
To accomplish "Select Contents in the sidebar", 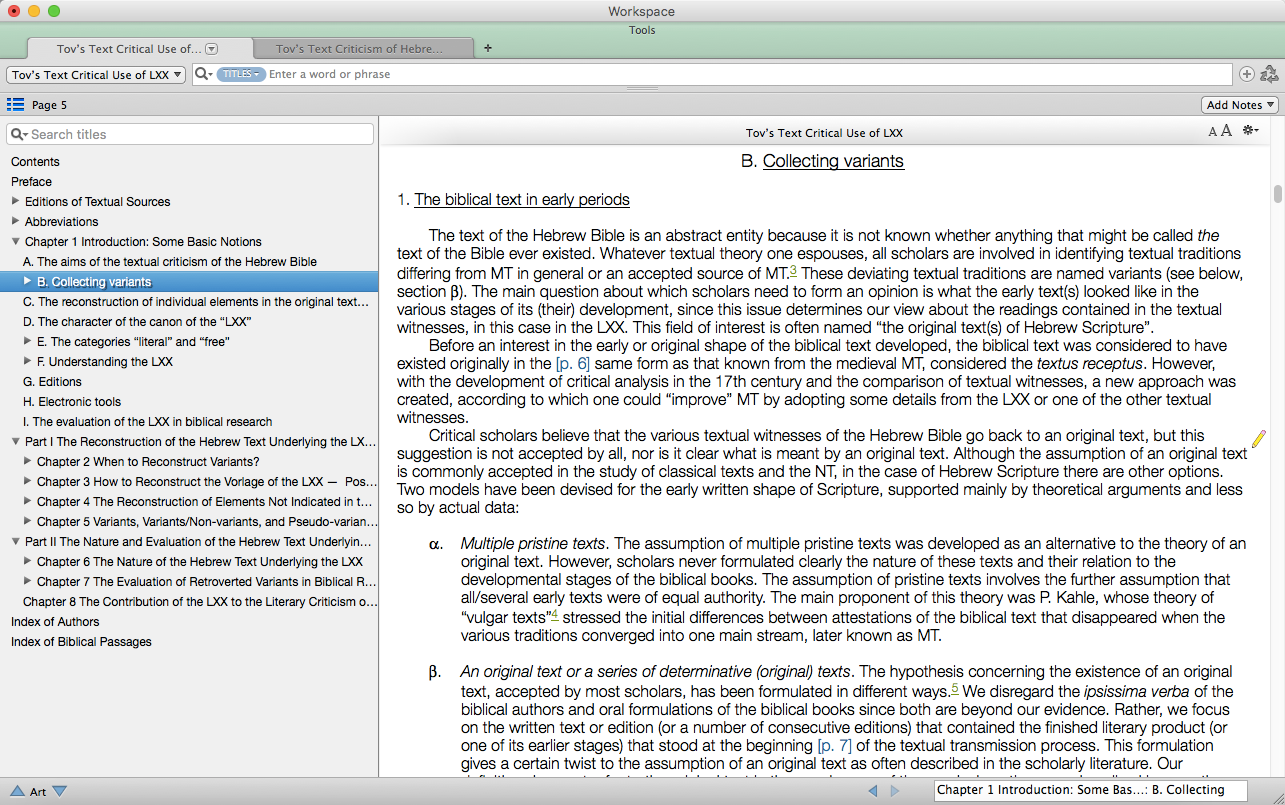I will 36,161.
